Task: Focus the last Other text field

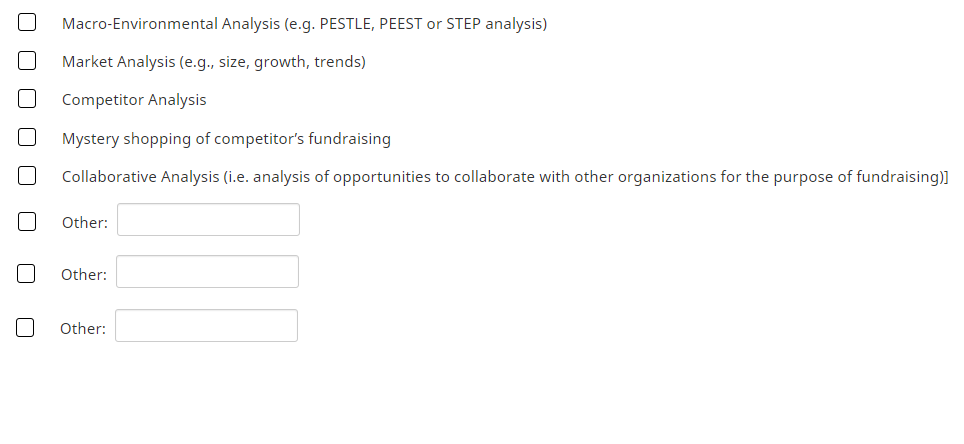Action: click(206, 326)
